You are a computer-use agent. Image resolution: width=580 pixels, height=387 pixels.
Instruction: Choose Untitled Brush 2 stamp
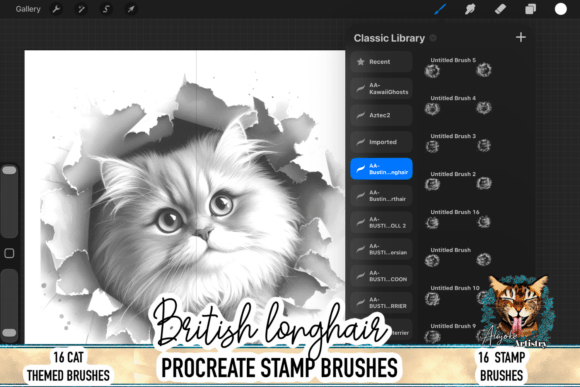click(x=458, y=181)
